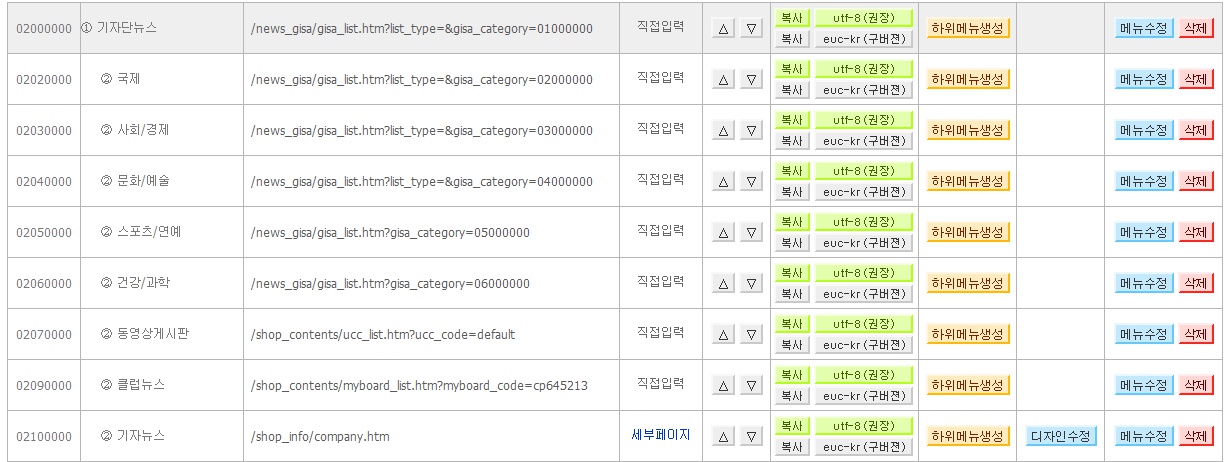Click the down triangle for 문화/예술 row
Viewport: 1225px width, 462px height.
[751, 181]
